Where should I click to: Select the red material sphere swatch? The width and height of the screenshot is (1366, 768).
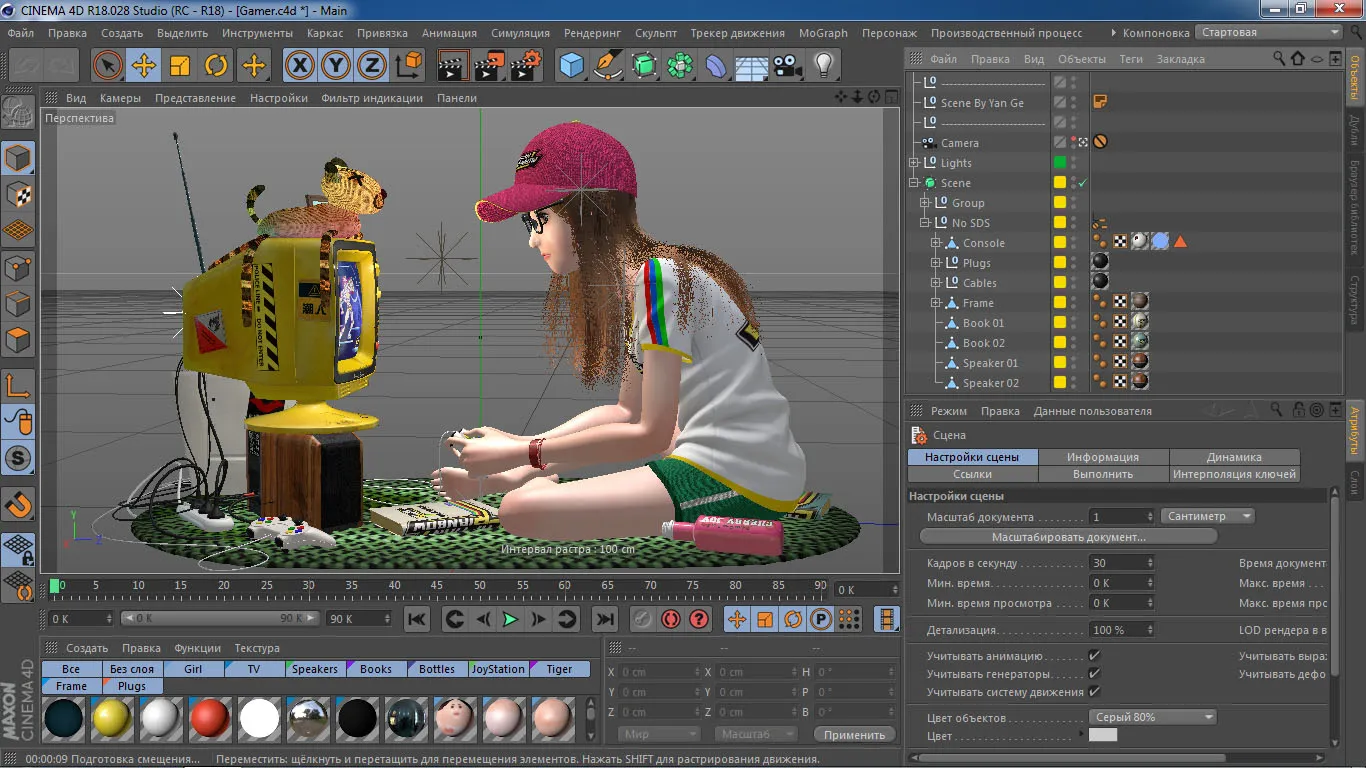coord(210,718)
